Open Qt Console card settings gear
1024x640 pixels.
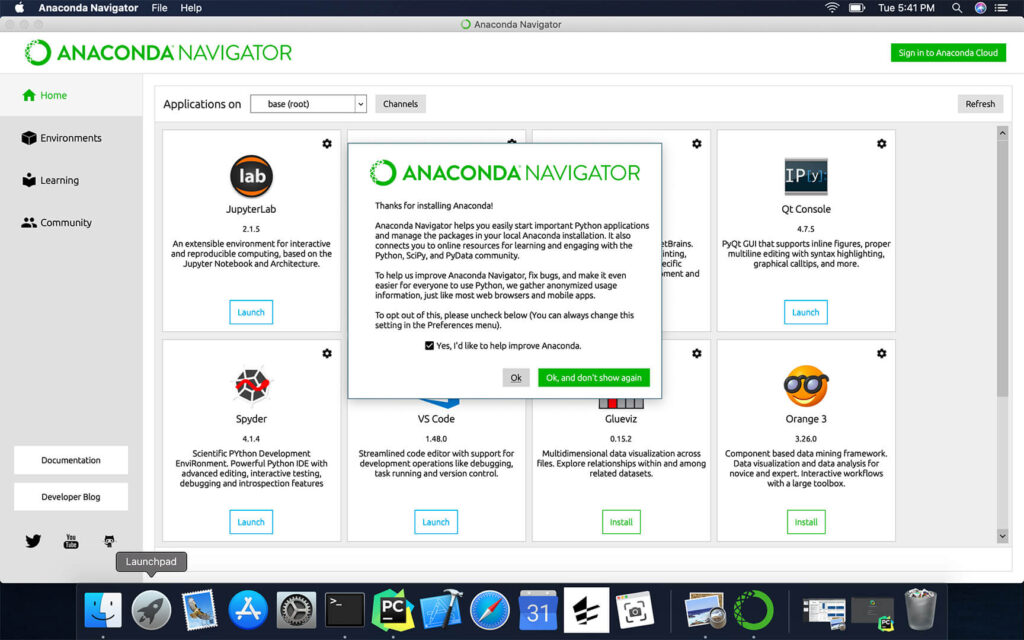point(882,144)
